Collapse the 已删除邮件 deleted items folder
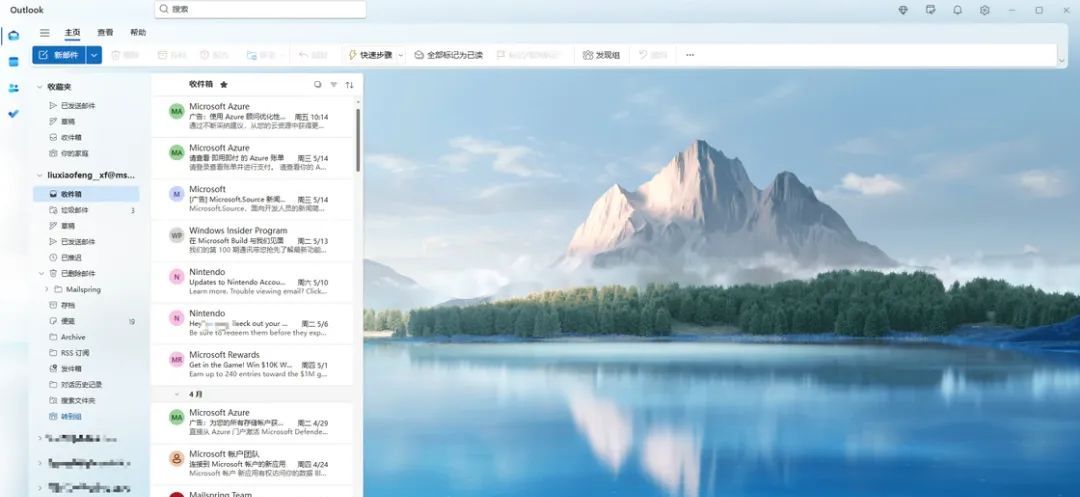This screenshot has height=497, width=1080. click(41, 273)
